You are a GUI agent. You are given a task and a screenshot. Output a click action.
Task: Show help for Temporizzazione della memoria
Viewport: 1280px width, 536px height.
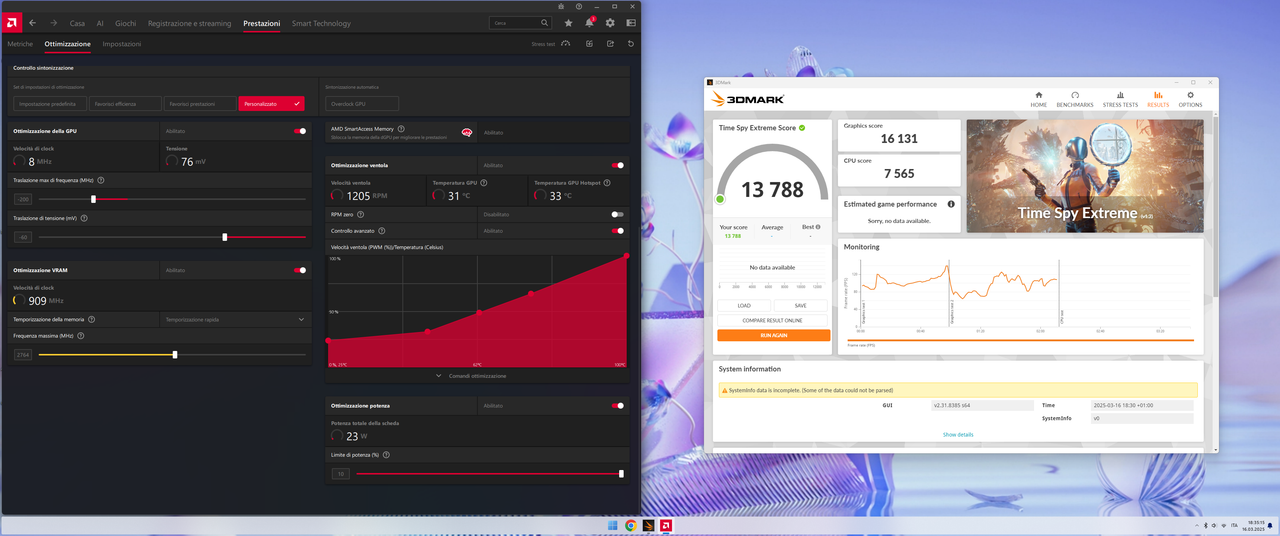tap(92, 319)
